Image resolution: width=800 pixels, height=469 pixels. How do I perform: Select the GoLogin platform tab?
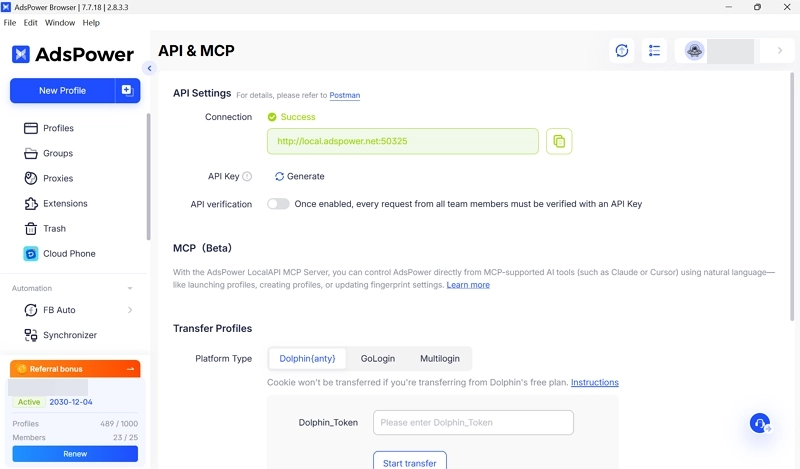pyautogui.click(x=378, y=358)
